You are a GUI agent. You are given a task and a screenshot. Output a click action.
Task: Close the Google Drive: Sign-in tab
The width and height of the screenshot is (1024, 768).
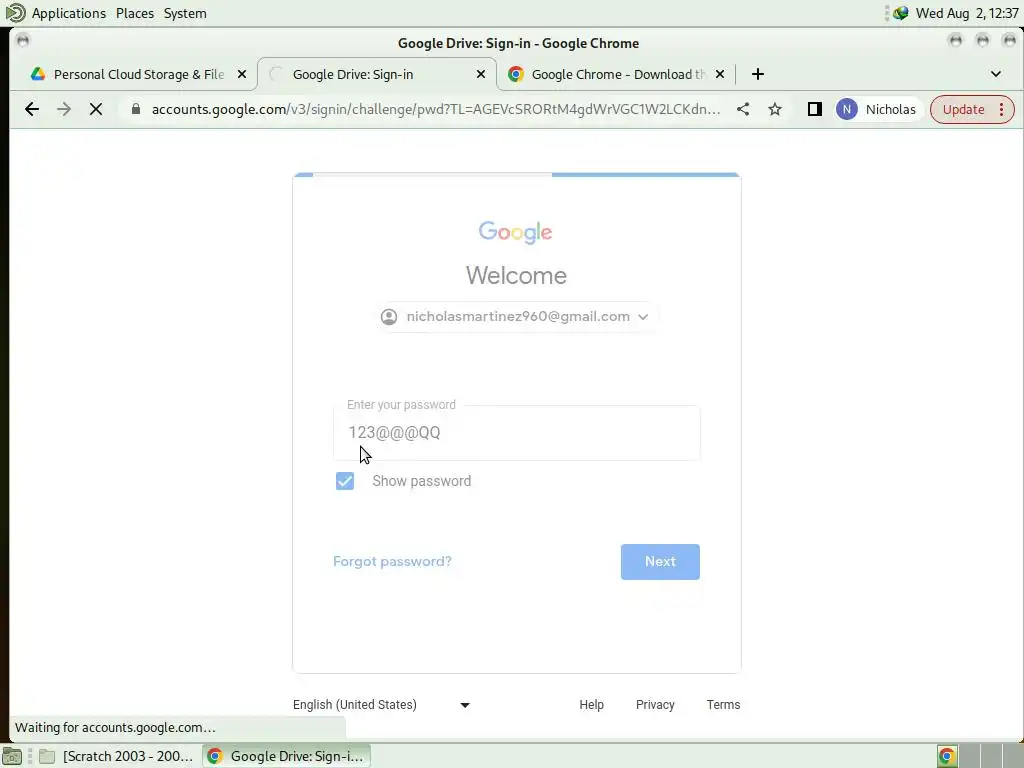click(x=481, y=74)
